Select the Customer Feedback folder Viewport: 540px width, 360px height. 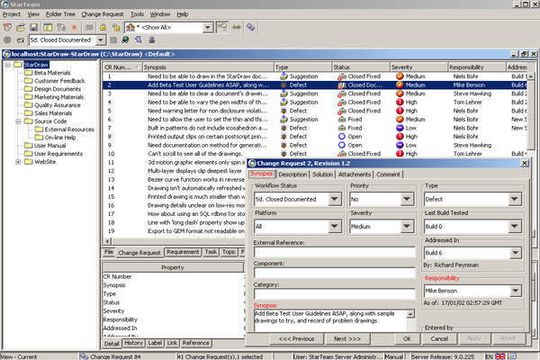59,81
